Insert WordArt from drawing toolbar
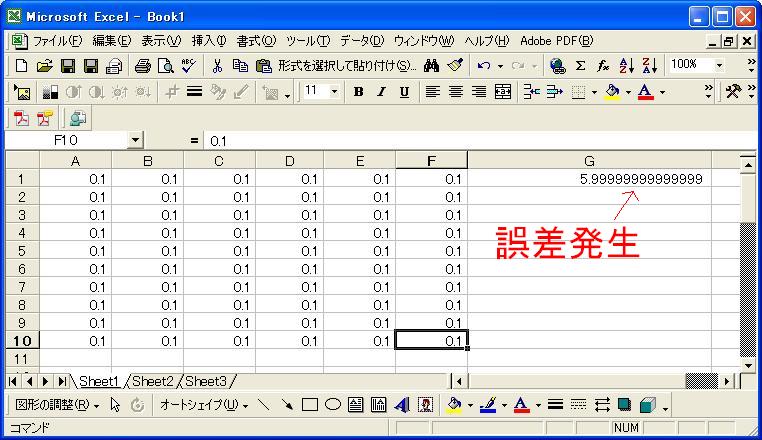Viewport: 762px width, 440px height. pos(402,405)
